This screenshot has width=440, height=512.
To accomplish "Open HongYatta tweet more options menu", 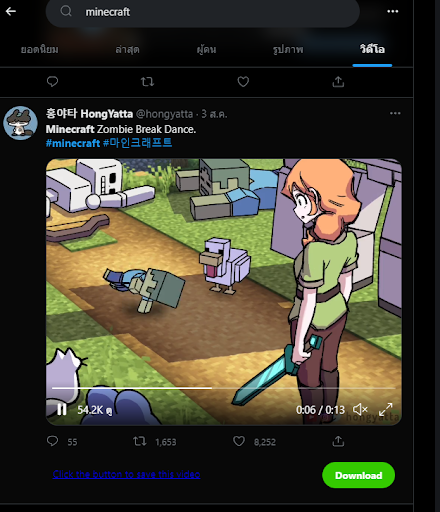I will (395, 113).
